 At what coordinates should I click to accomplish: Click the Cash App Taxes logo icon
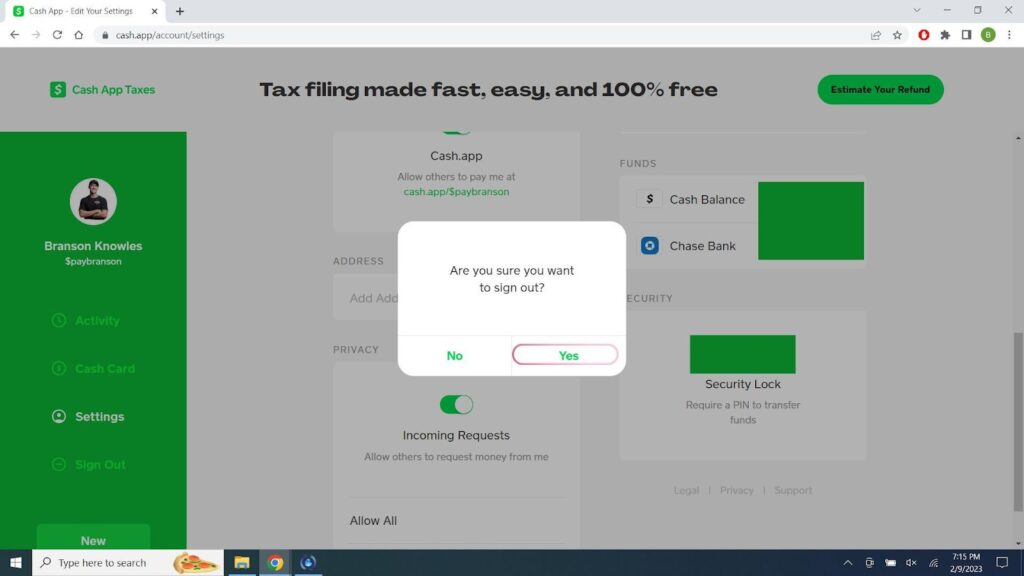pyautogui.click(x=58, y=90)
